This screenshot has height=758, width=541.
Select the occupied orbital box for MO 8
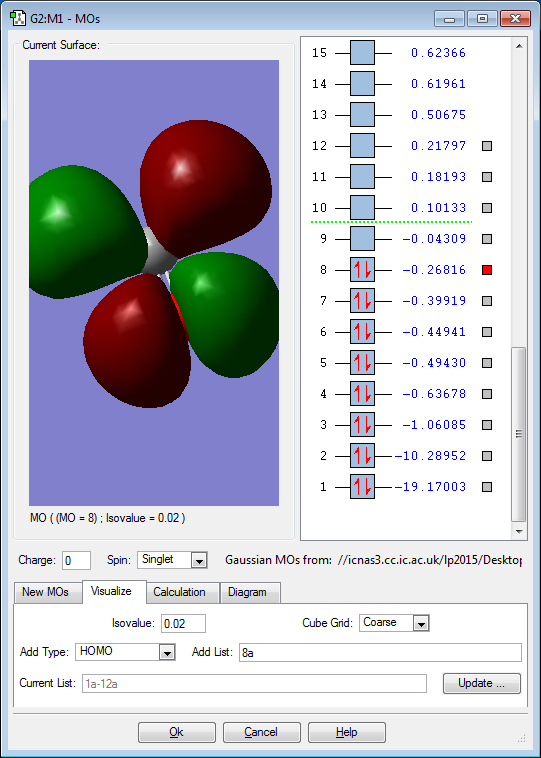point(362,270)
